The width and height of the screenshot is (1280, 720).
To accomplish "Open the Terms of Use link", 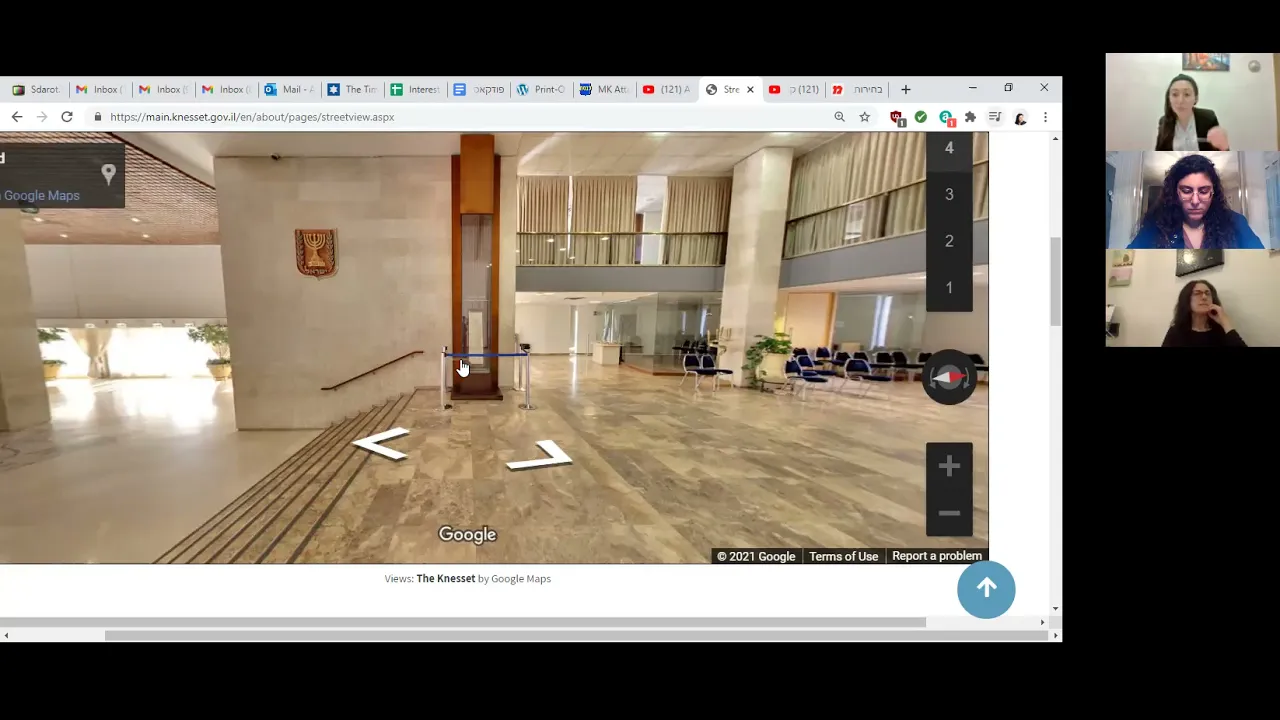I will tap(843, 557).
